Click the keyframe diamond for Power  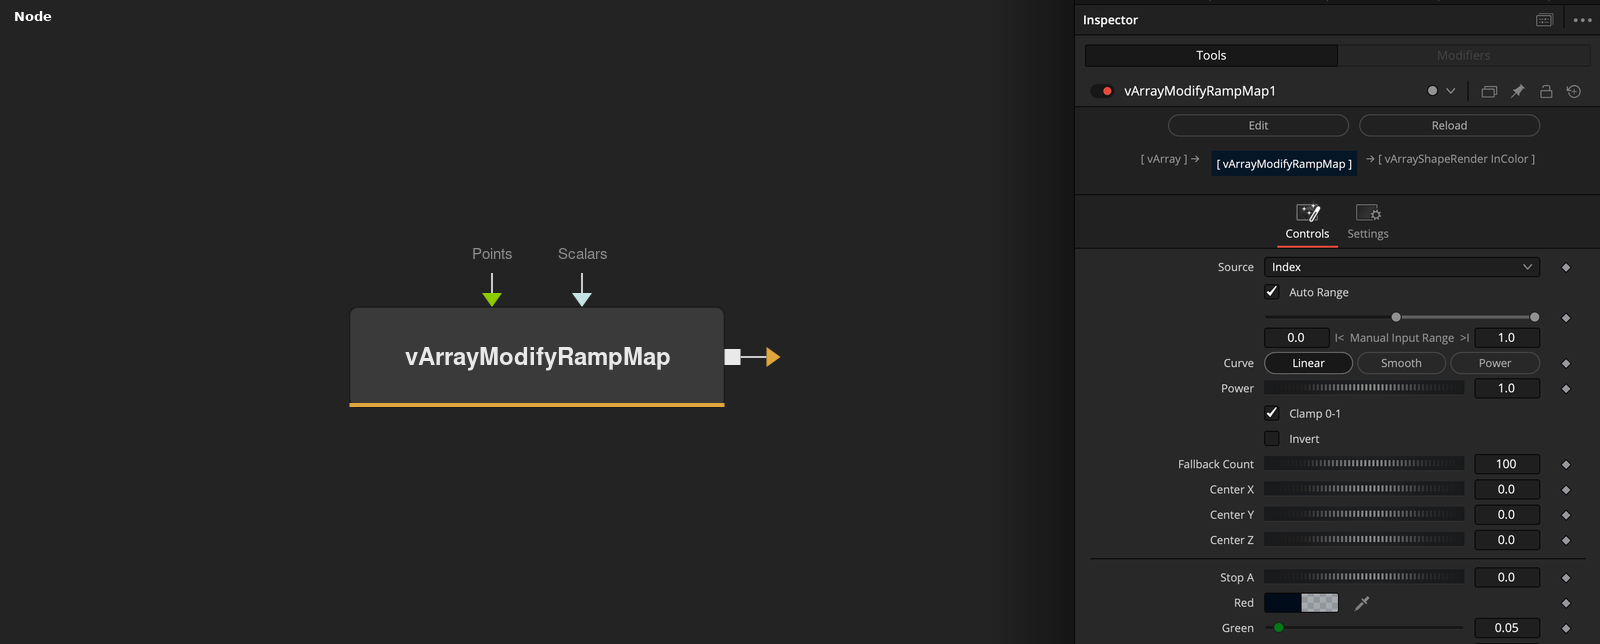click(1566, 388)
